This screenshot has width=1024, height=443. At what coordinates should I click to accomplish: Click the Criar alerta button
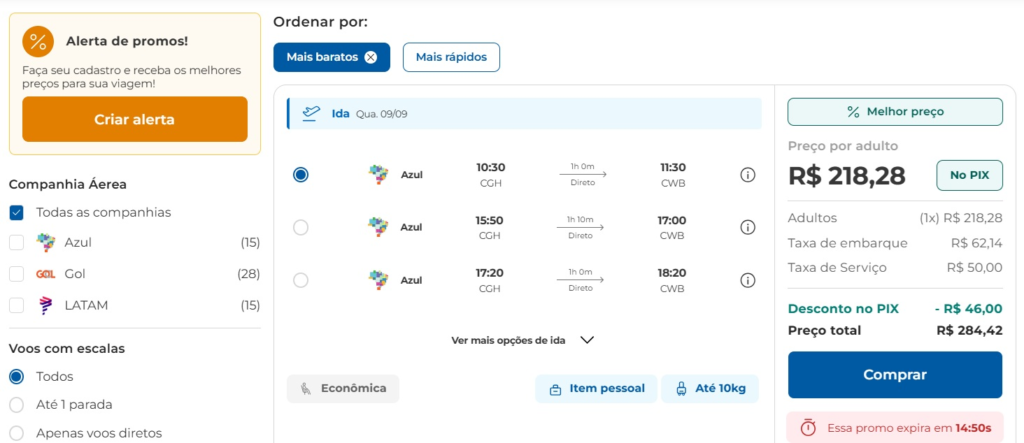[x=135, y=120]
